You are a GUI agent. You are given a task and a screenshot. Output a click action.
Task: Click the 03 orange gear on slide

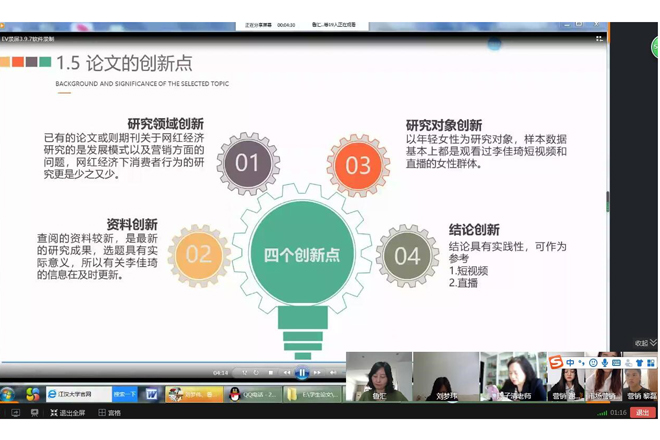coord(358,165)
